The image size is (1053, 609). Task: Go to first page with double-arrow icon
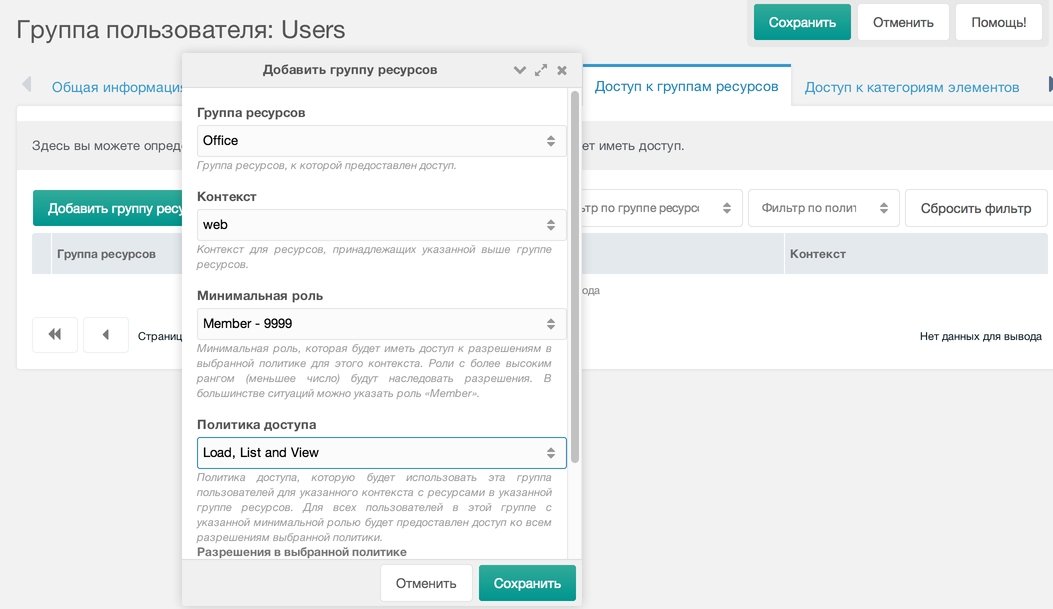[x=55, y=334]
